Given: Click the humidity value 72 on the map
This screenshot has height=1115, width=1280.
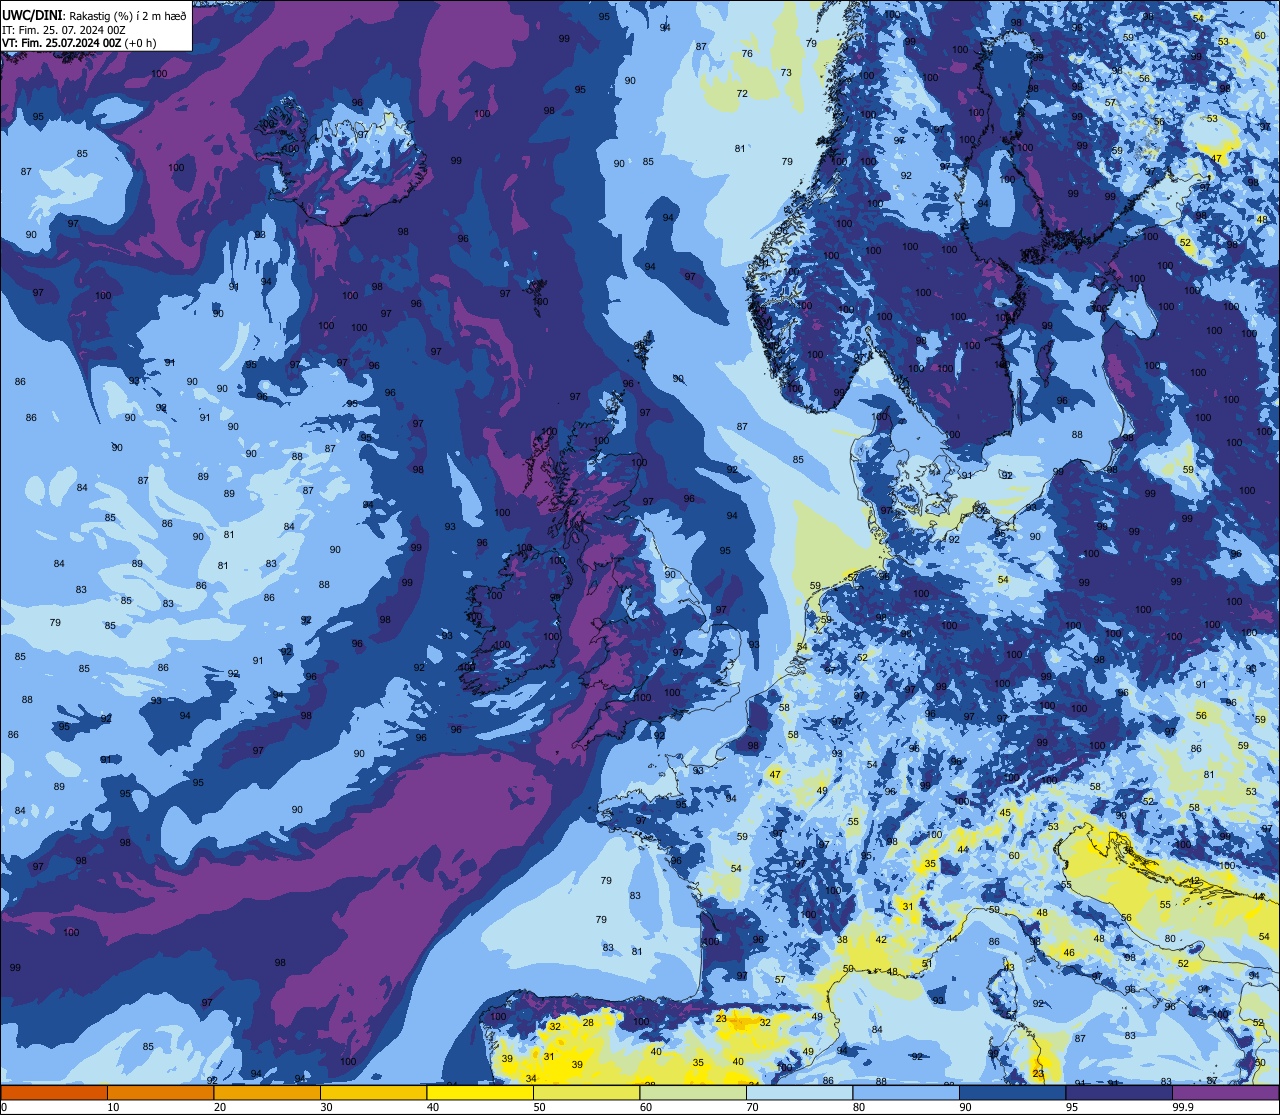Looking at the screenshot, I should 742,94.
